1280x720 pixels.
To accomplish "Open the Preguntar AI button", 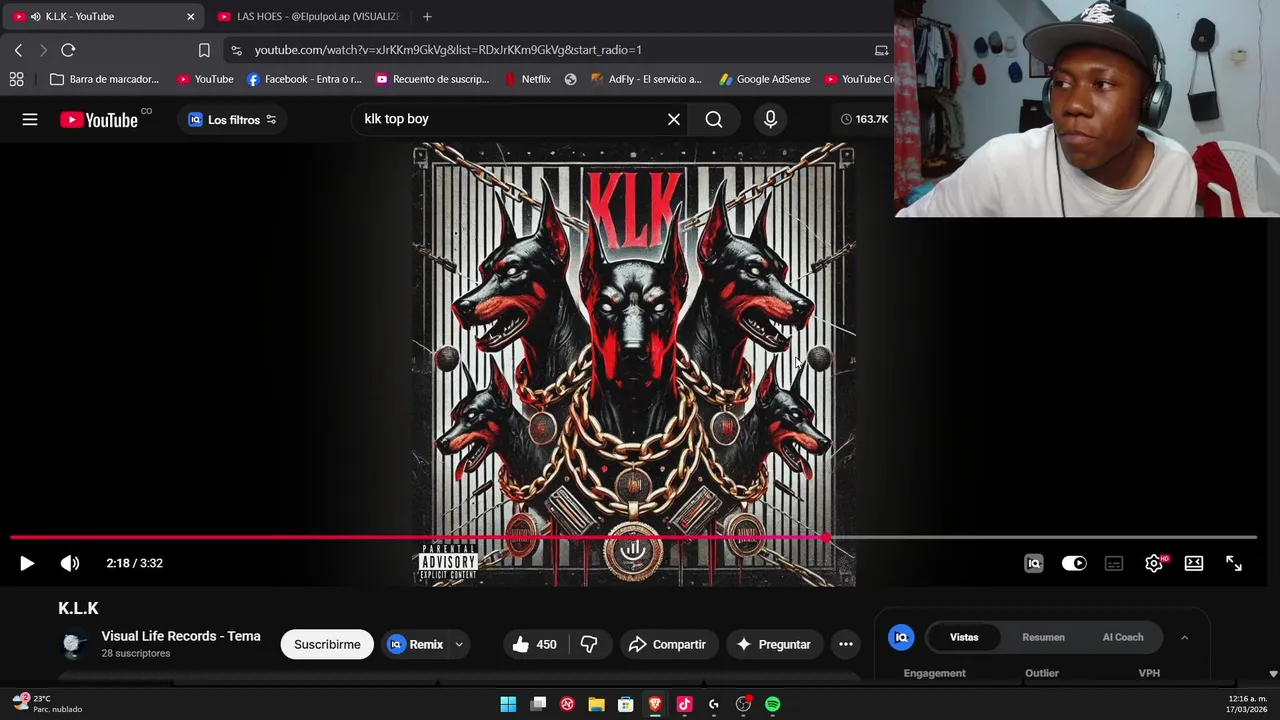I will (x=774, y=645).
